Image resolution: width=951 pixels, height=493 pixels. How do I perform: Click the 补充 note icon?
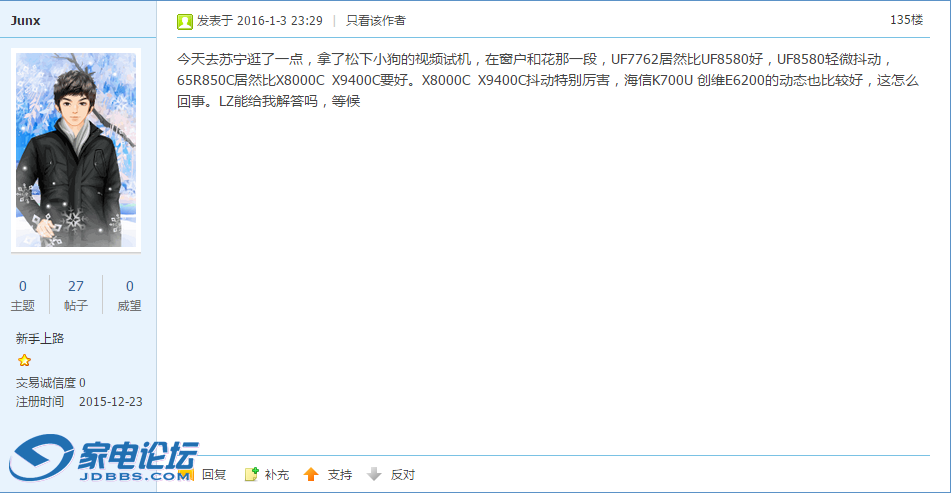tap(252, 474)
